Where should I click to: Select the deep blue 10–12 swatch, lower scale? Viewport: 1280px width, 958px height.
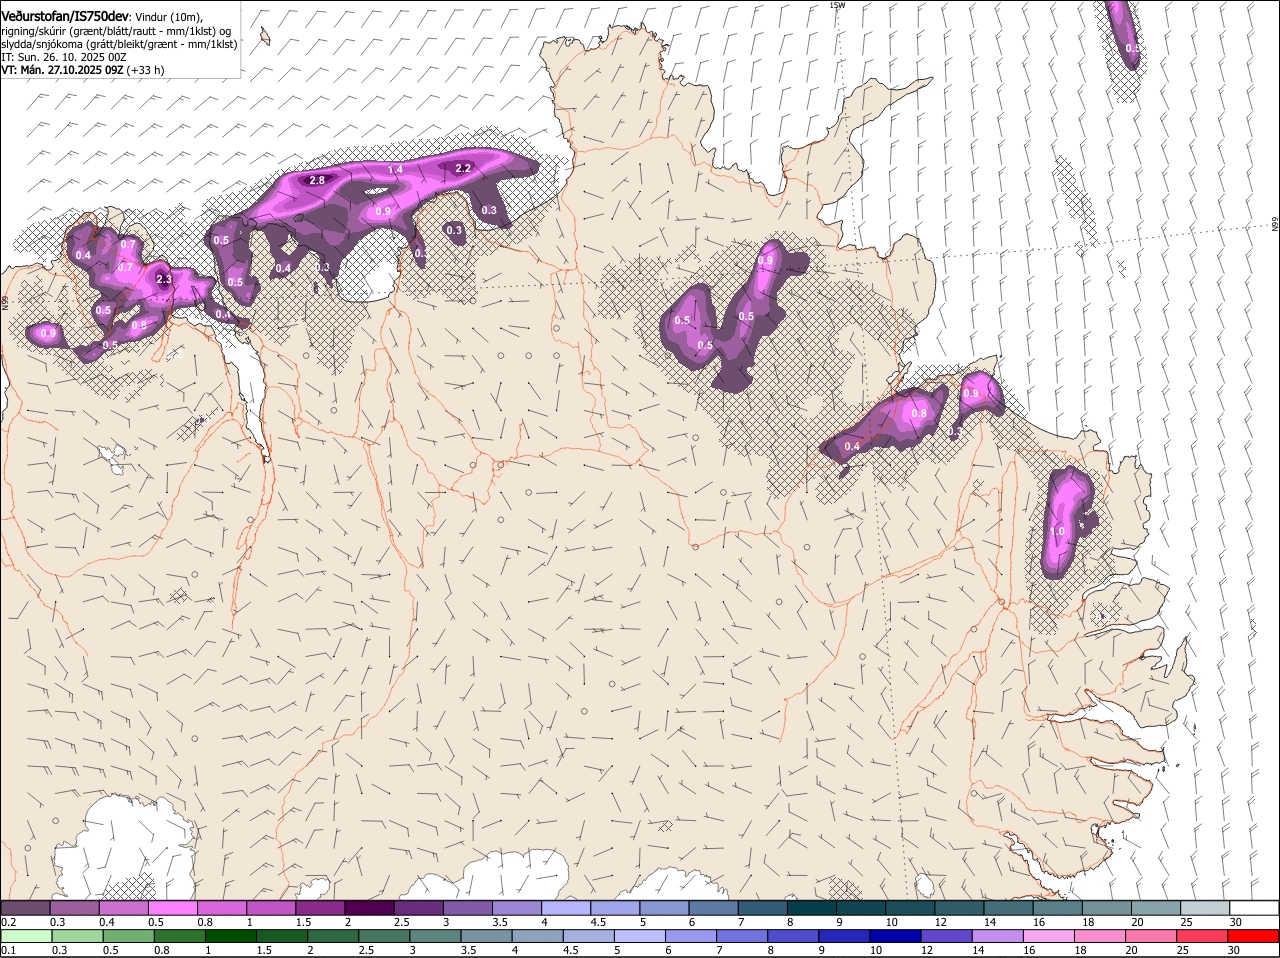click(x=896, y=936)
